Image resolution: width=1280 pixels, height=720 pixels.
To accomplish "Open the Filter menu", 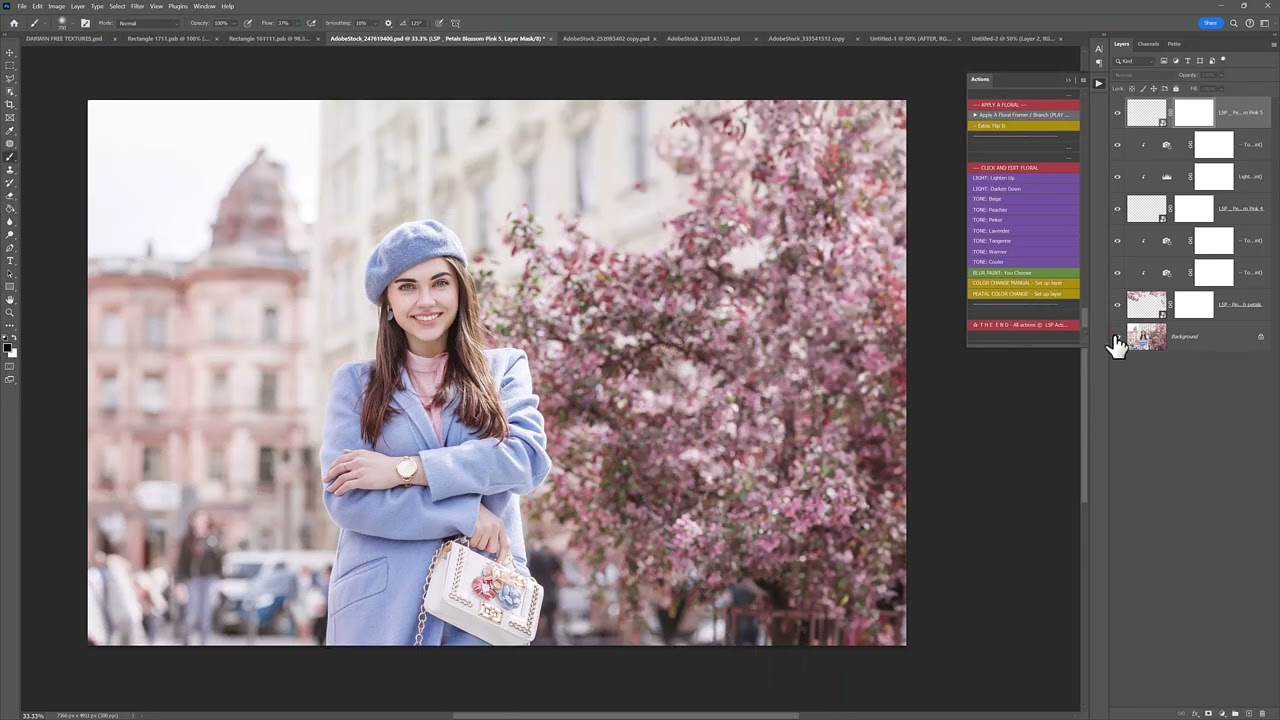I will [137, 6].
